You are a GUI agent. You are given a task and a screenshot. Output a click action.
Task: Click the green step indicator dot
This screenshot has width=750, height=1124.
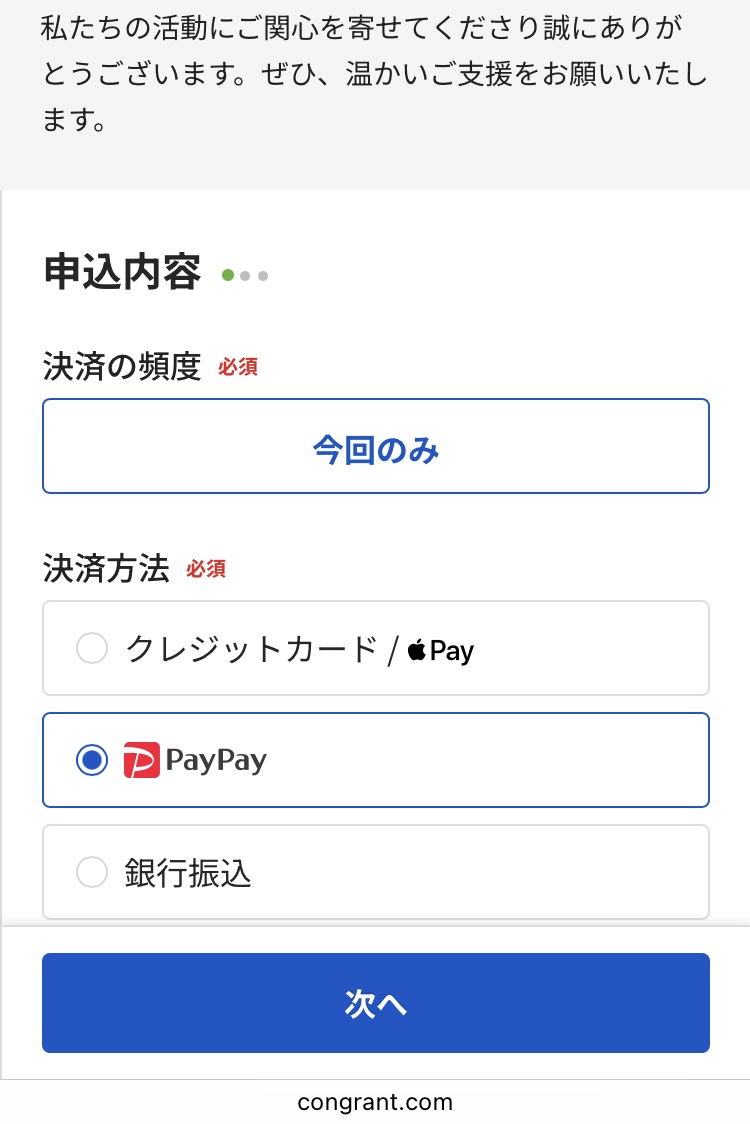click(228, 275)
